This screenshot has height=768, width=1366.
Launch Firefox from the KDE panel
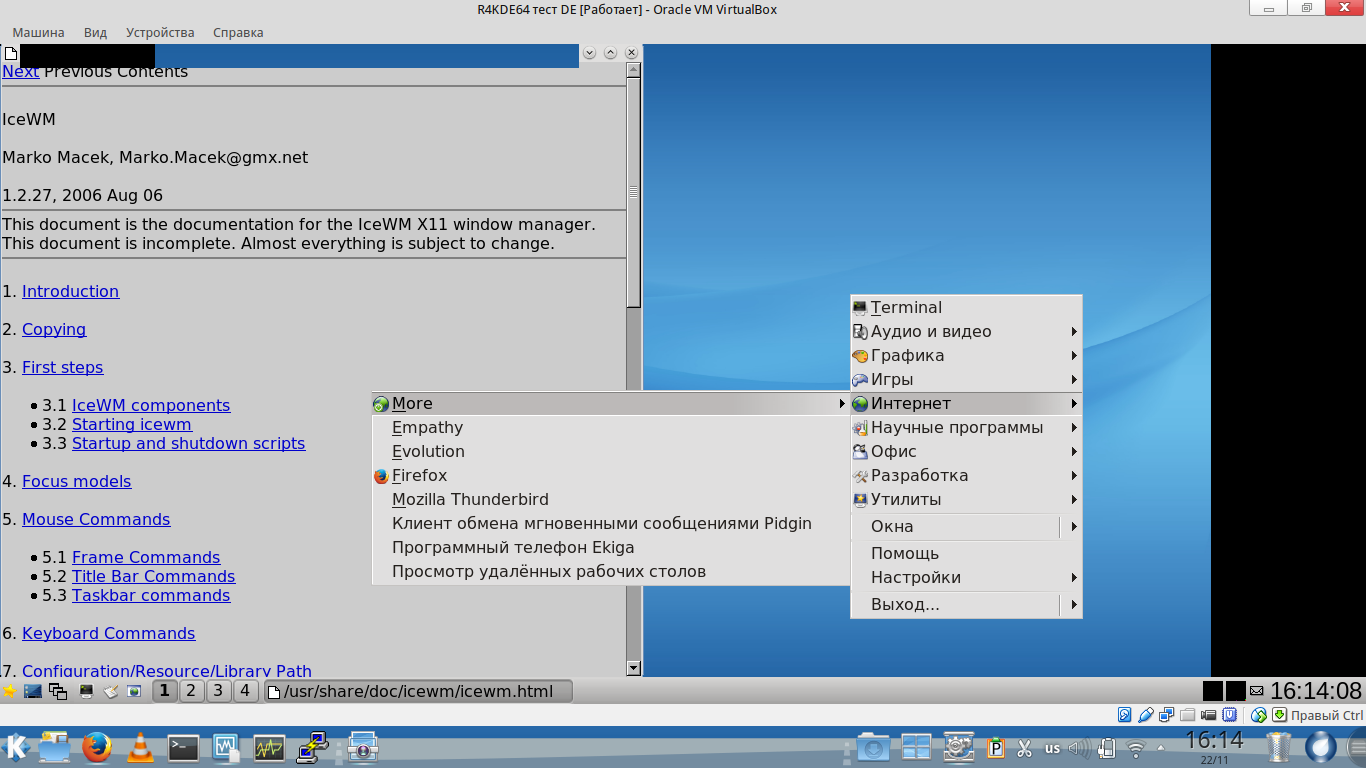97,747
